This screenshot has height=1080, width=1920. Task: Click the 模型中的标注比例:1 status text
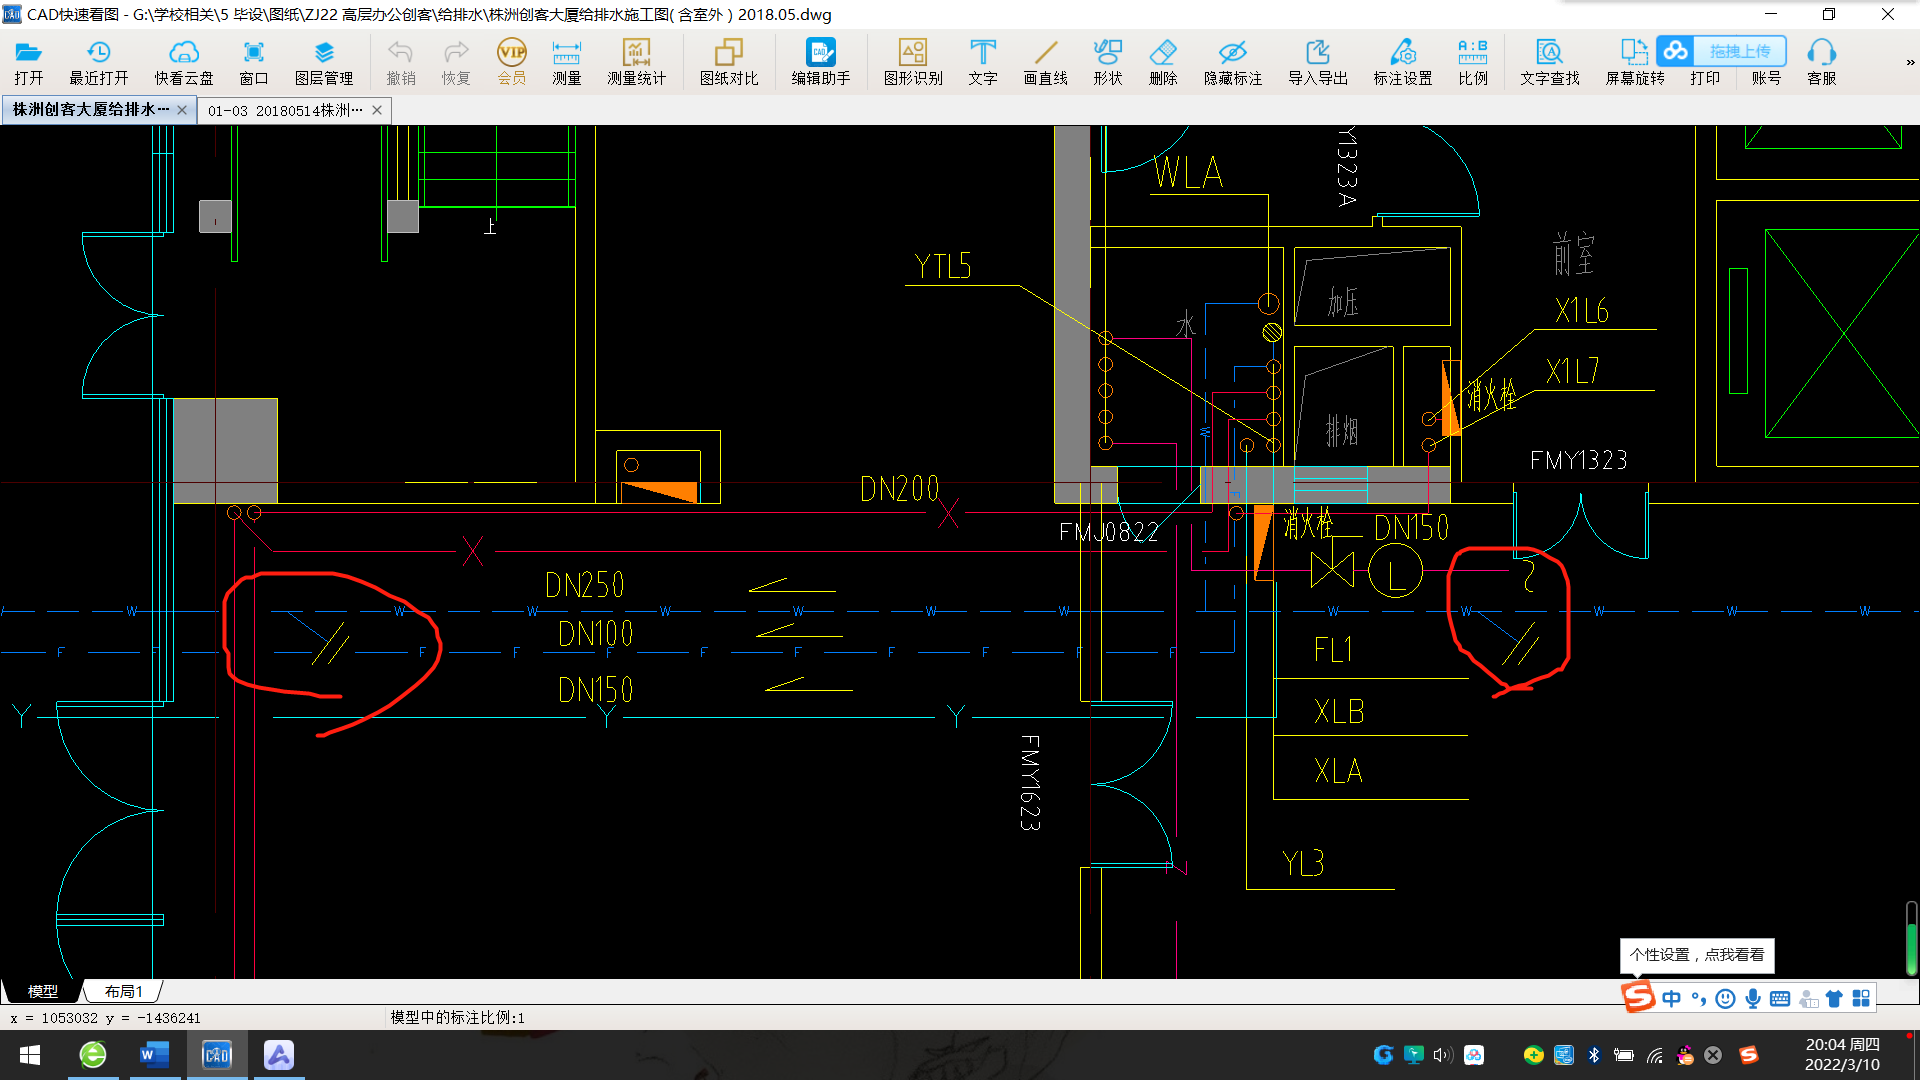coord(457,1017)
